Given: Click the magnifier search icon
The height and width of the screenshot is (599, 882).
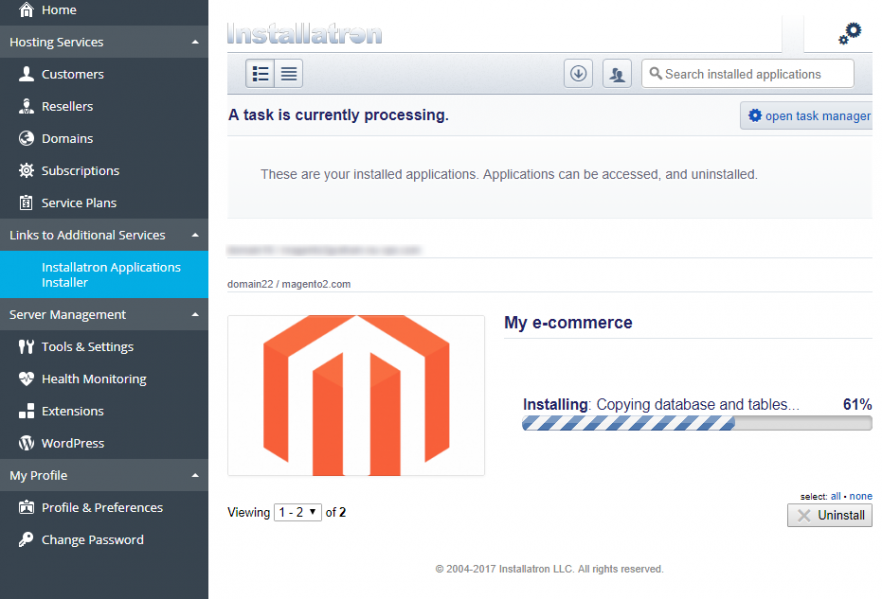Looking at the screenshot, I should click(x=655, y=74).
